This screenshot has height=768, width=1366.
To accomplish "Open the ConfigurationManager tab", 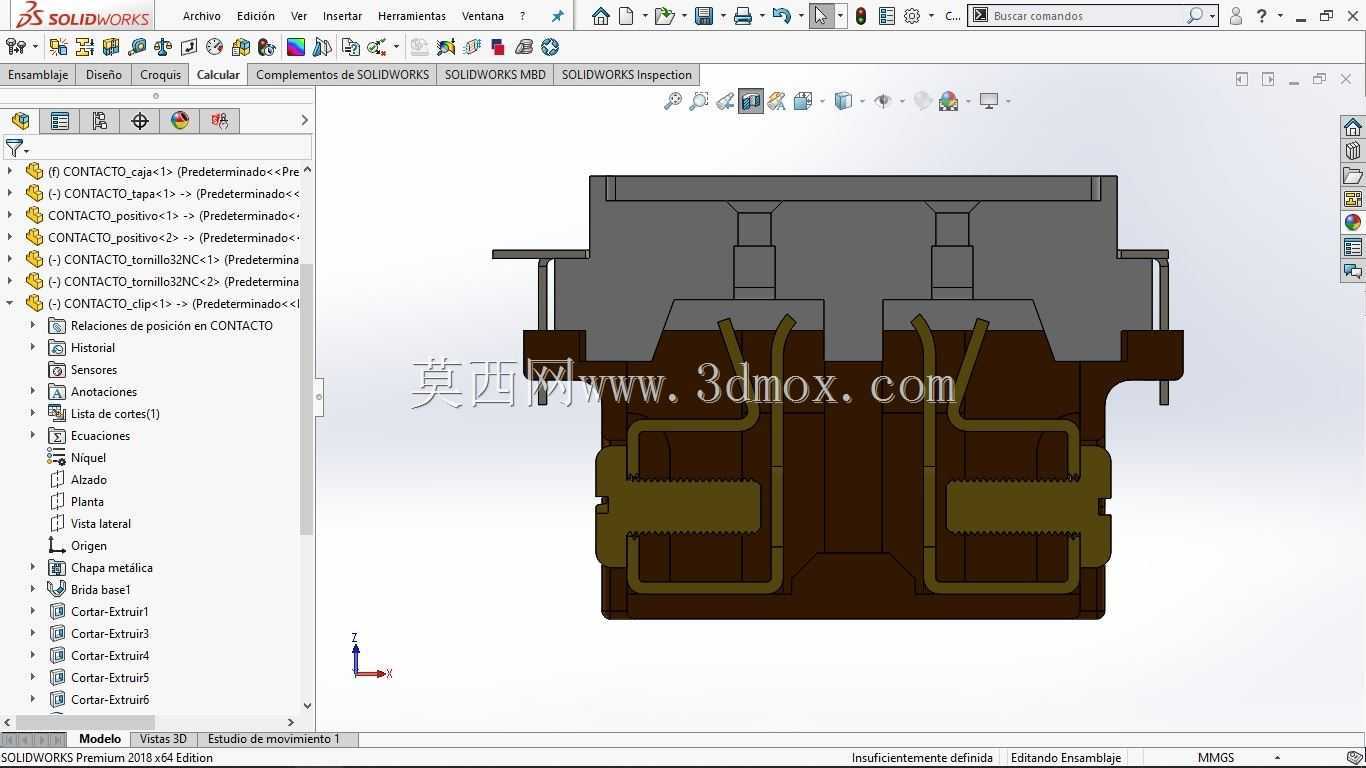I will pyautogui.click(x=100, y=121).
